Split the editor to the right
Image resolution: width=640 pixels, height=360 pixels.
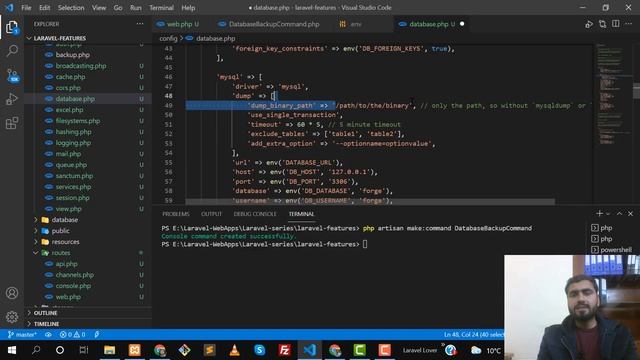point(616,24)
